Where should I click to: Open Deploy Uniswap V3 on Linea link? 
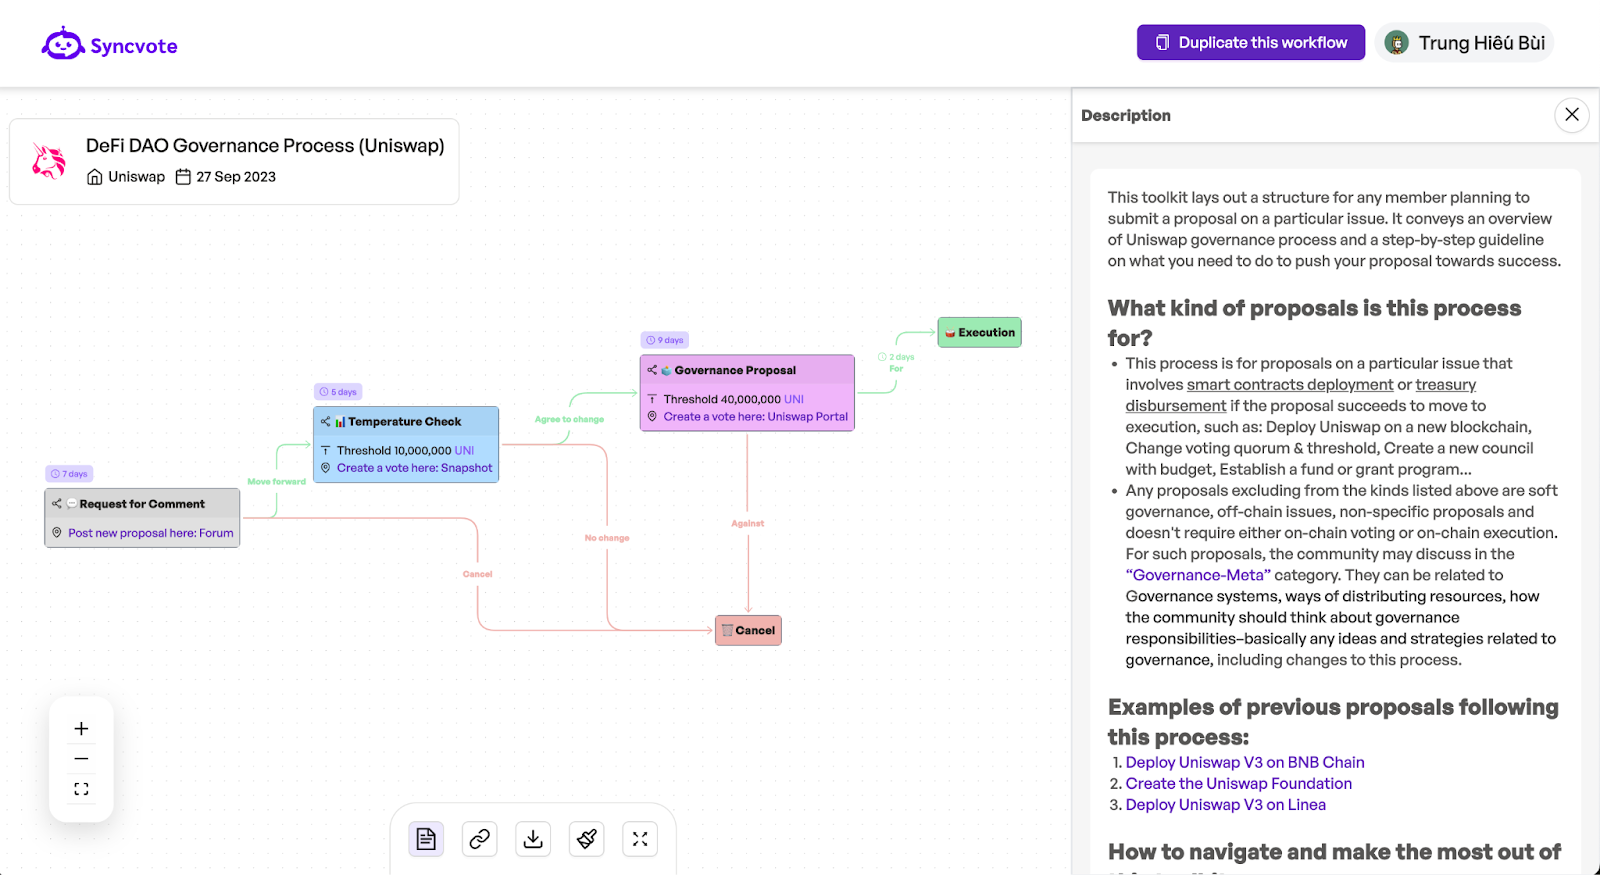pos(1226,805)
